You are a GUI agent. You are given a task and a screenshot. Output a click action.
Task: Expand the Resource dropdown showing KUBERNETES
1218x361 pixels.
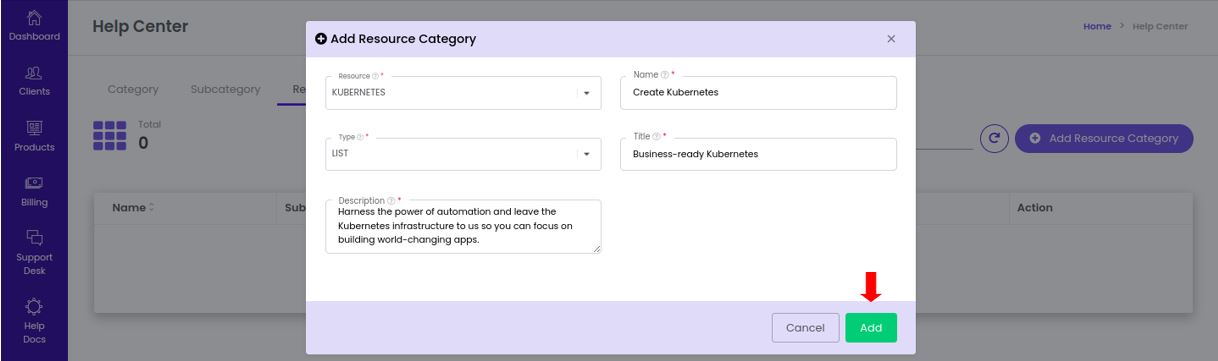(587, 93)
